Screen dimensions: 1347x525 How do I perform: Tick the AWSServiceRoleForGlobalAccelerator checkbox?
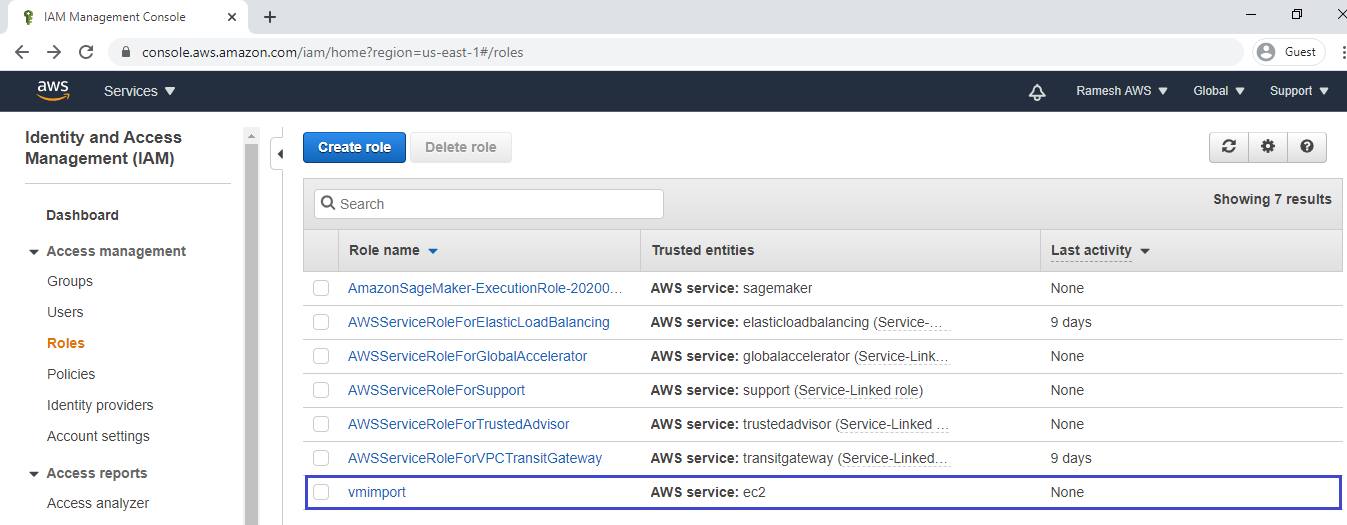[321, 356]
